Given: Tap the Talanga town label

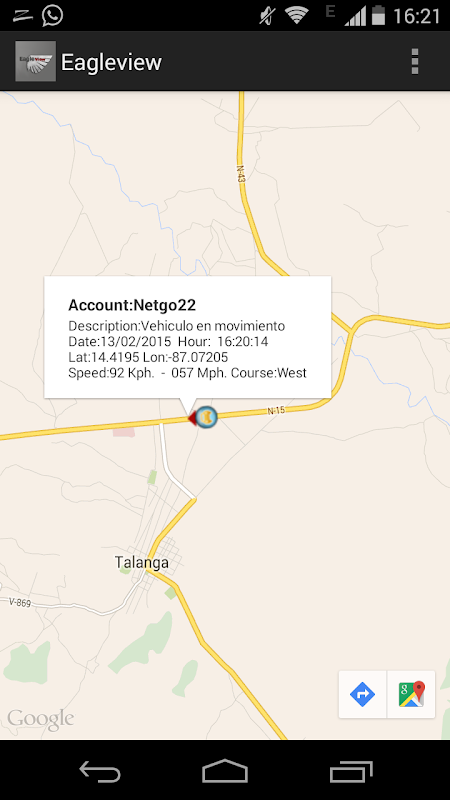Looking at the screenshot, I should click(141, 563).
